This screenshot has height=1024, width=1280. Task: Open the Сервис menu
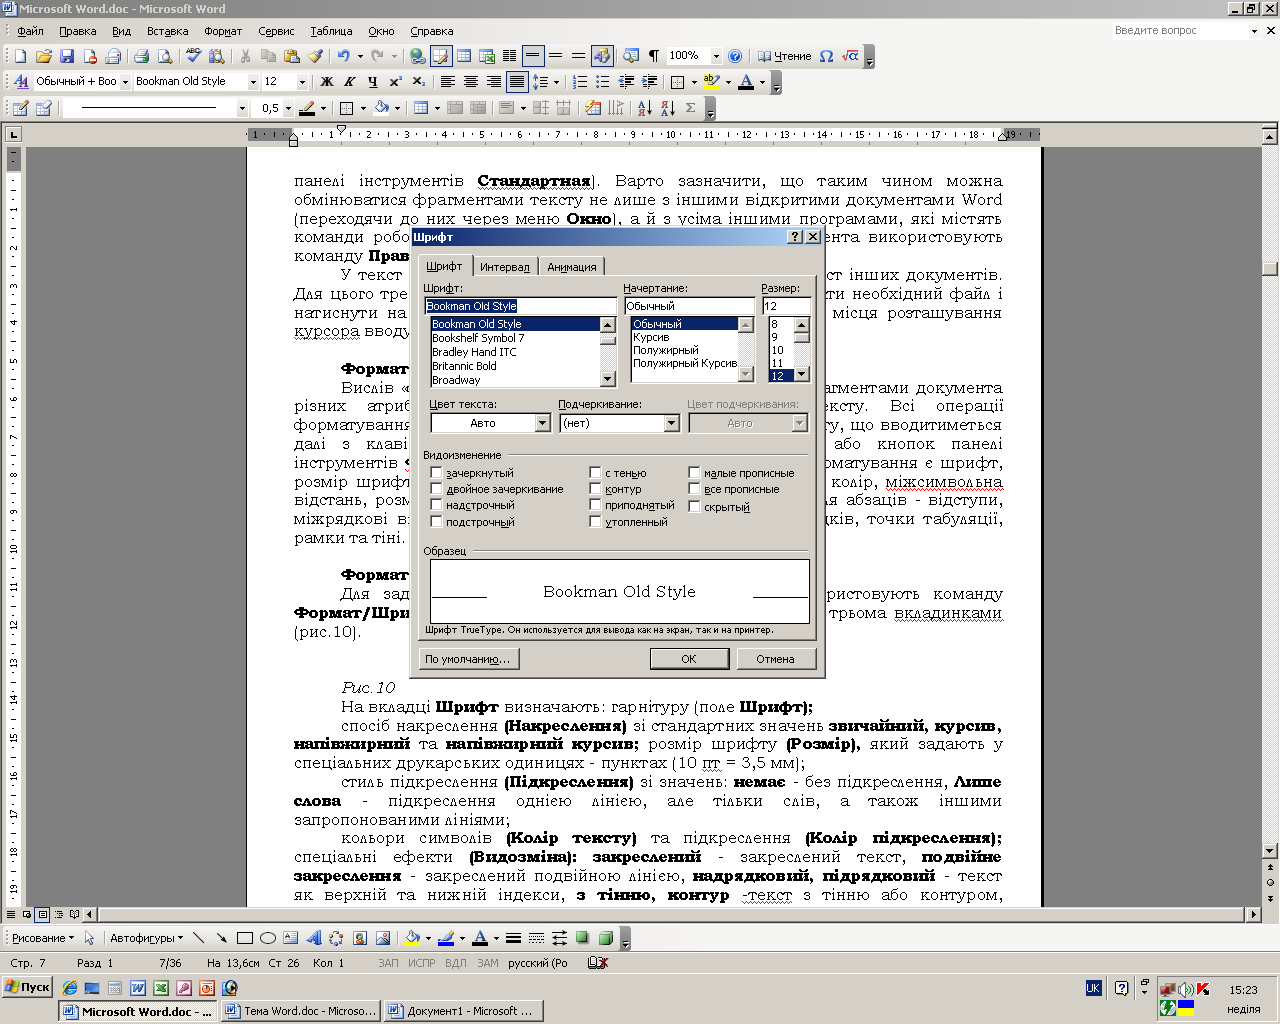(x=276, y=31)
